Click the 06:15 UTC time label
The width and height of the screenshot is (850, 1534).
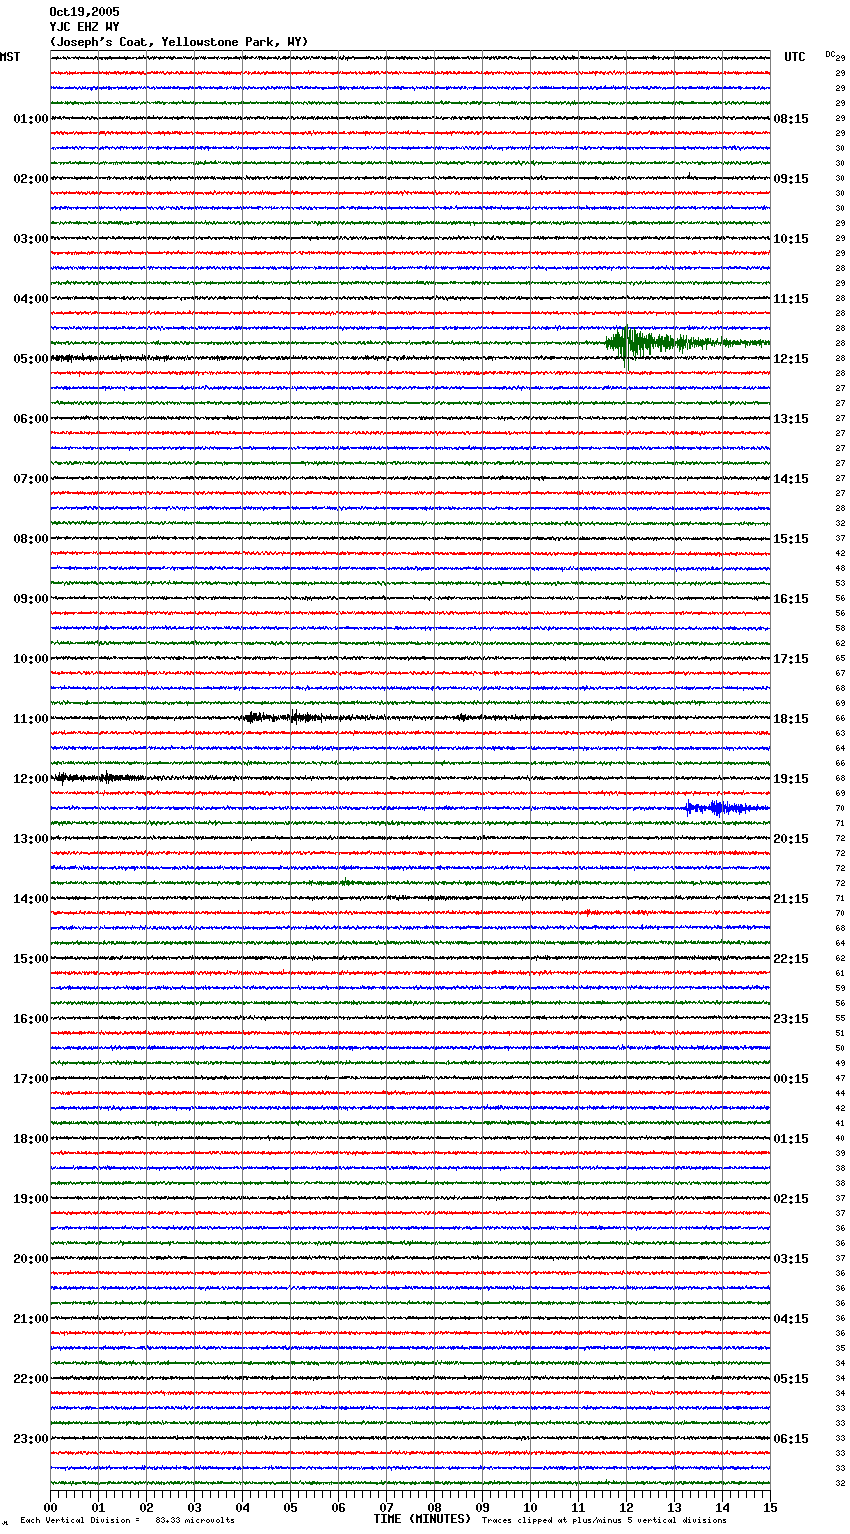point(791,1439)
